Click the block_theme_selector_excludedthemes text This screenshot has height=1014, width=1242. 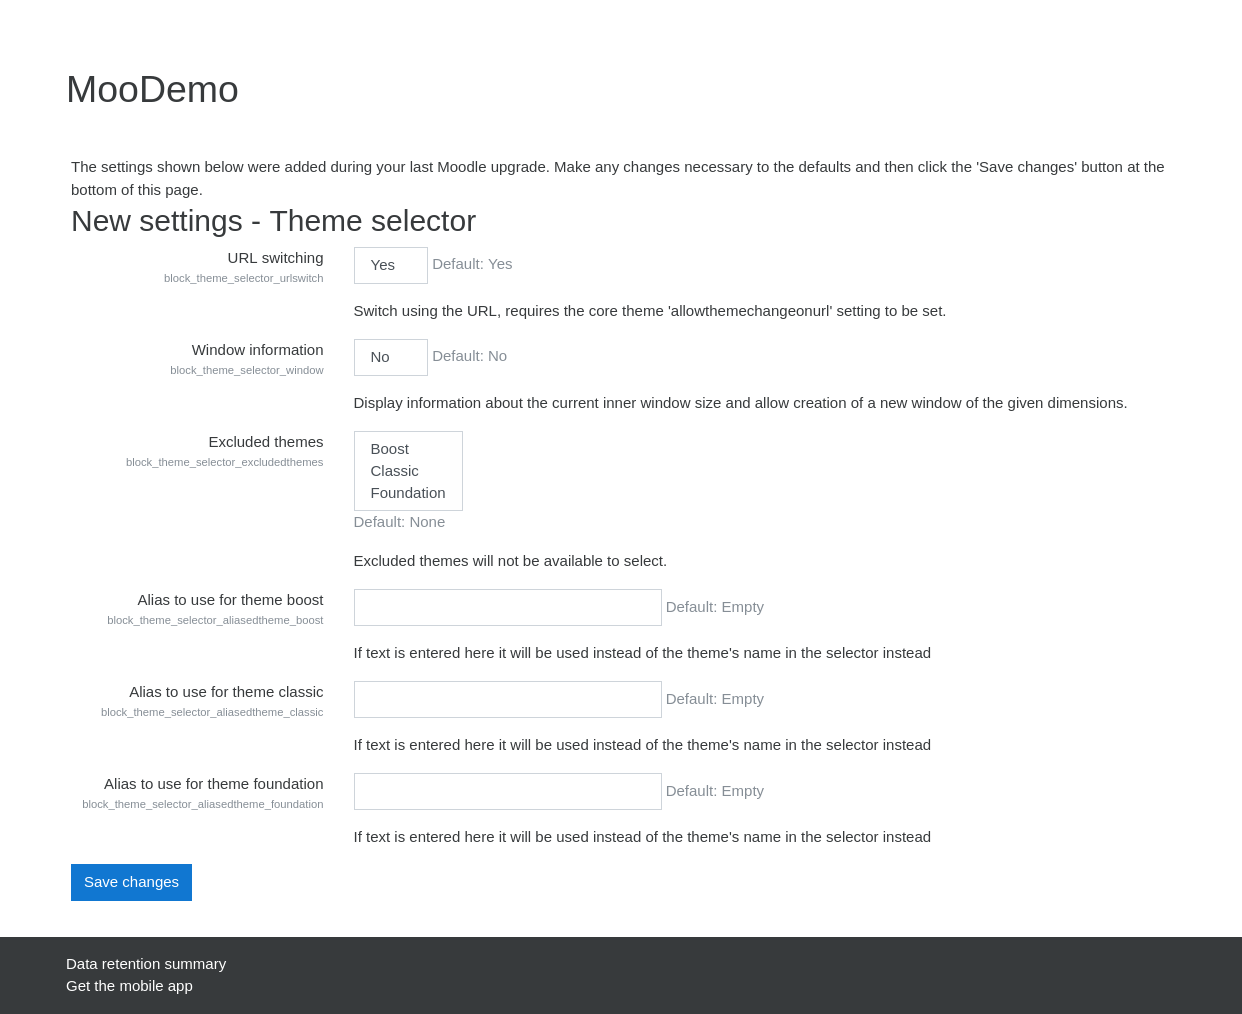coord(224,462)
